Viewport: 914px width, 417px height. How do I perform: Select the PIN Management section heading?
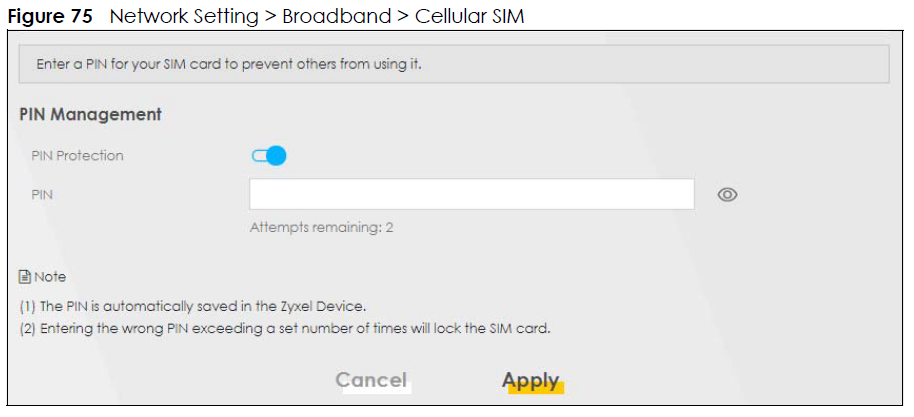click(90, 114)
